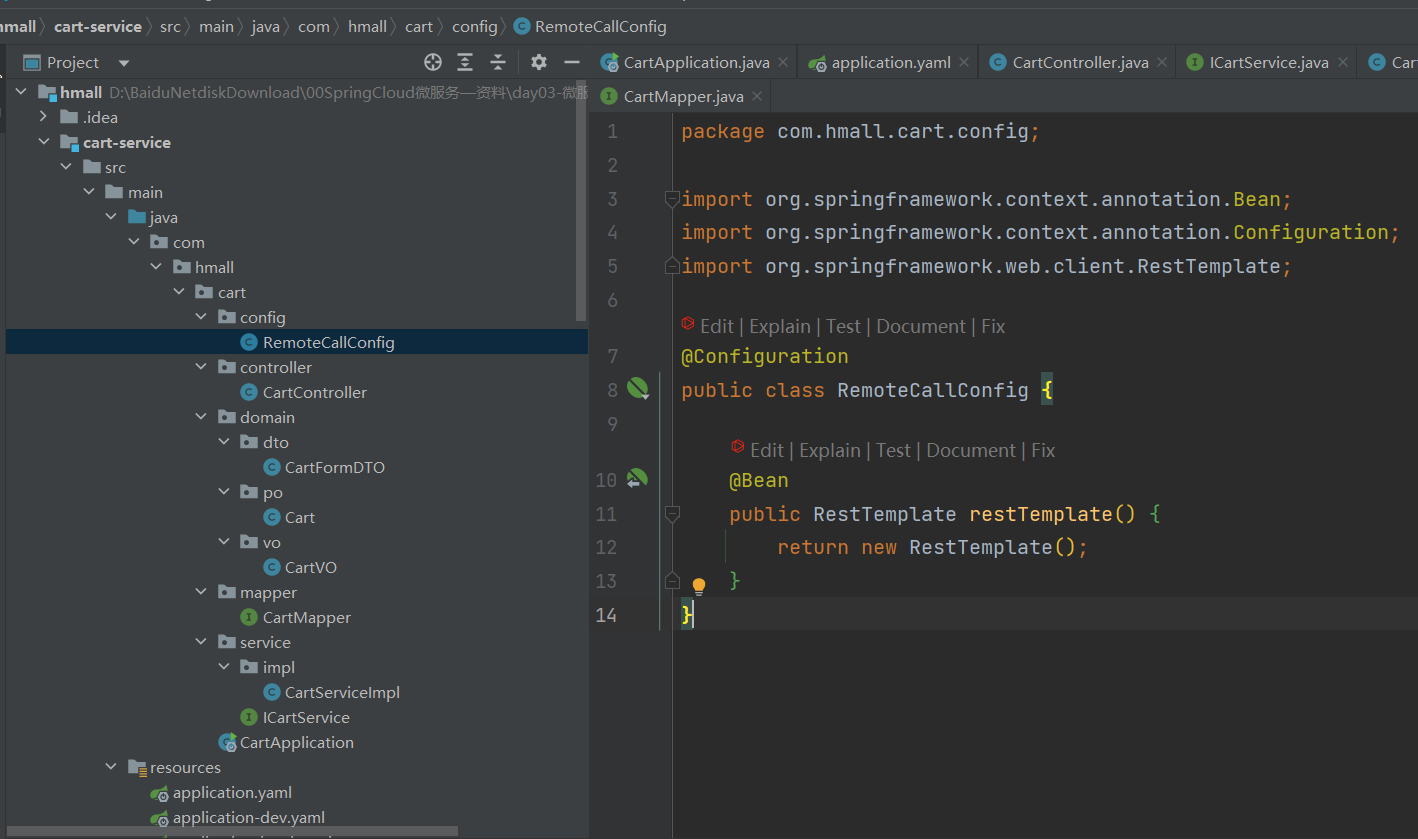The height and width of the screenshot is (839, 1418).
Task: Click Document link above @Configuration
Action: pyautogui.click(x=921, y=326)
